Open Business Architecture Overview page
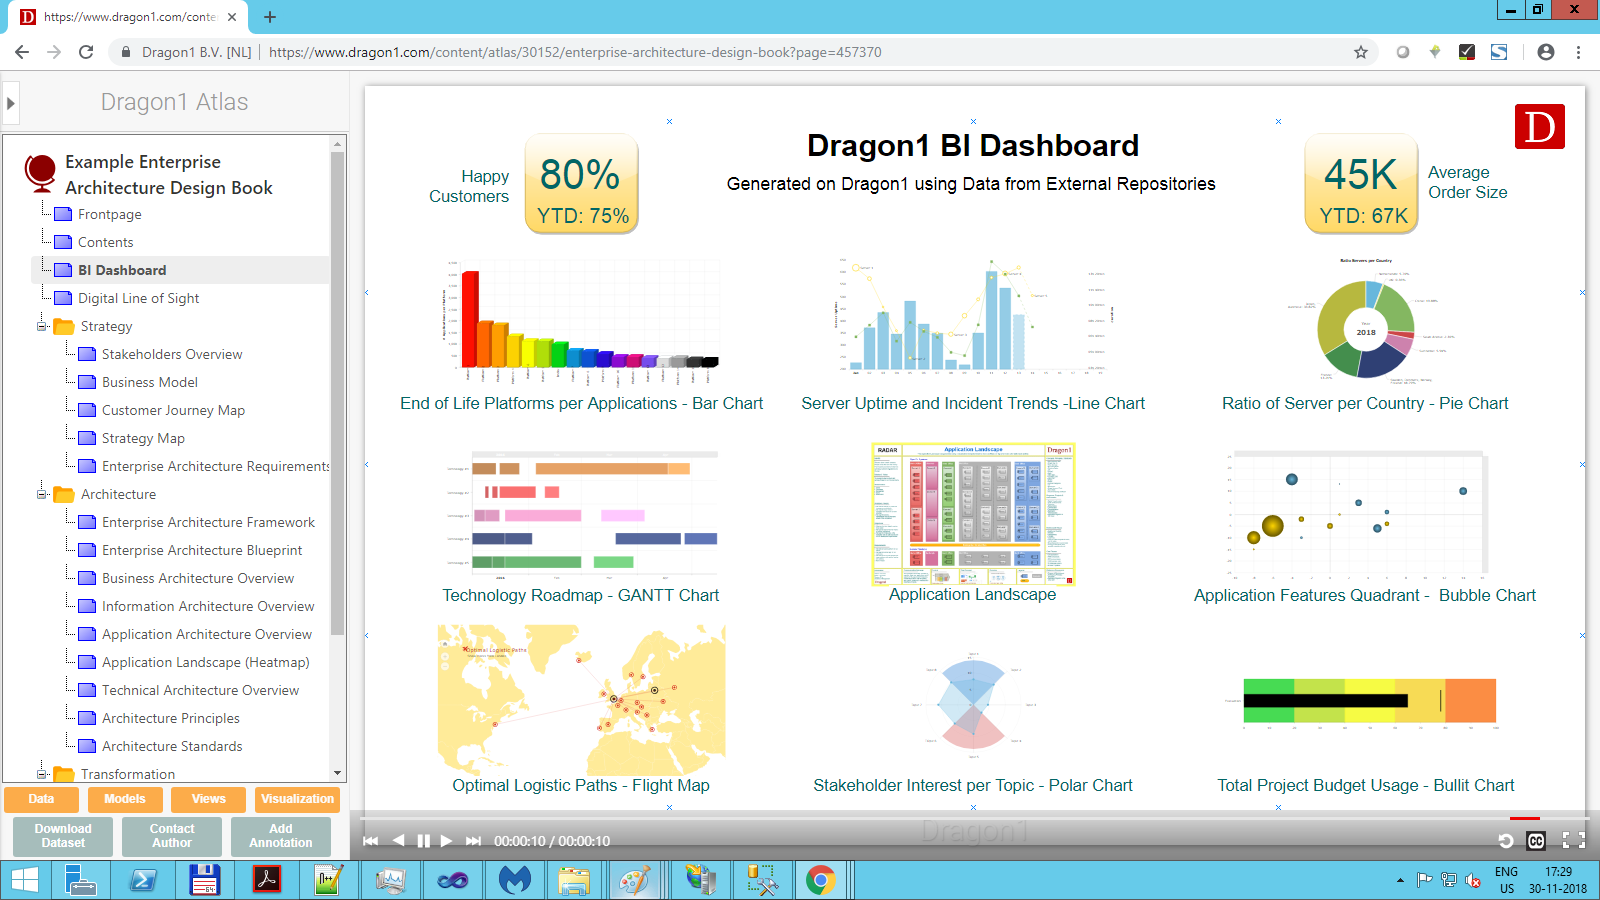The width and height of the screenshot is (1600, 900). pyautogui.click(x=198, y=578)
